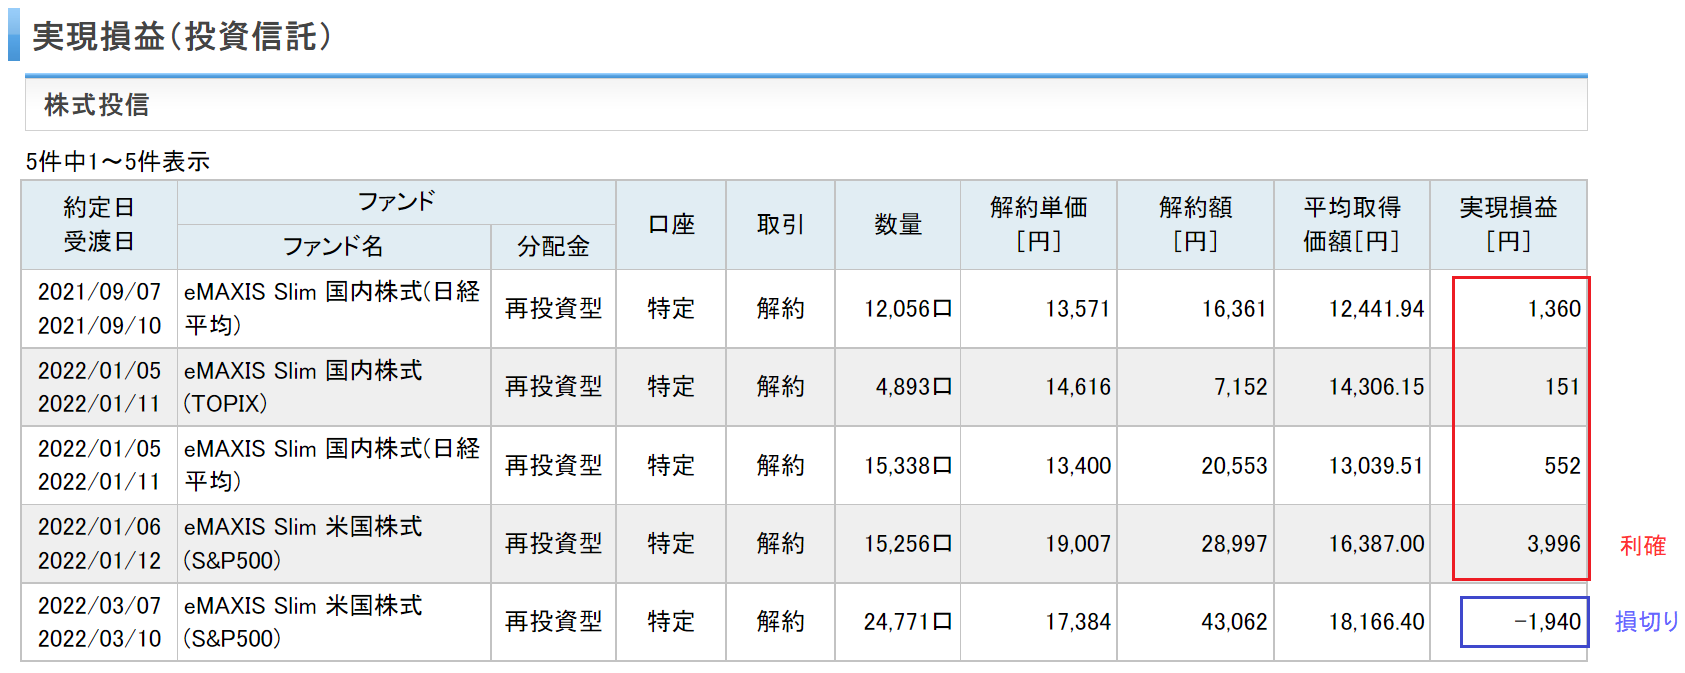The height and width of the screenshot is (673, 1685).
Task: Click the average cost 14,306.15
Action: pyautogui.click(x=1376, y=387)
